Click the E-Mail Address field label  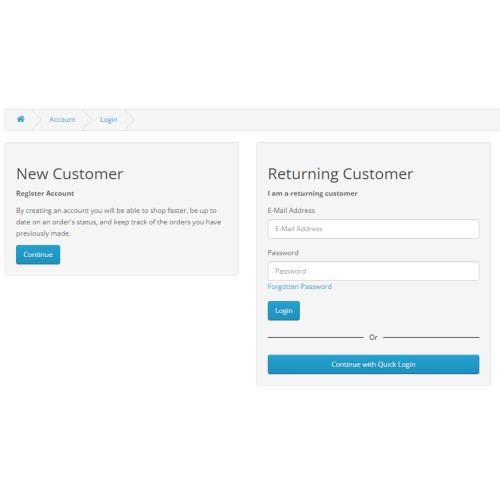point(291,210)
